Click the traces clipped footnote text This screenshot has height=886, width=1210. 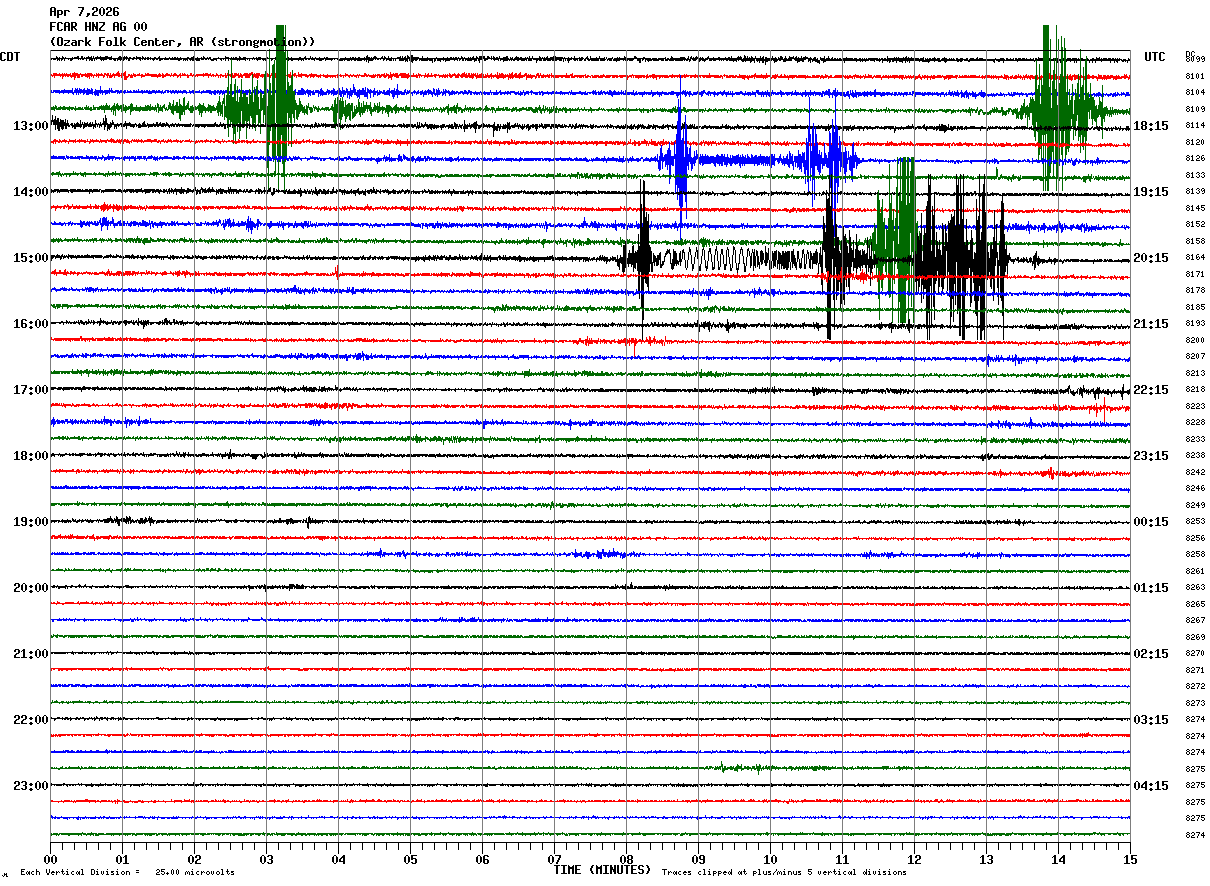[784, 873]
